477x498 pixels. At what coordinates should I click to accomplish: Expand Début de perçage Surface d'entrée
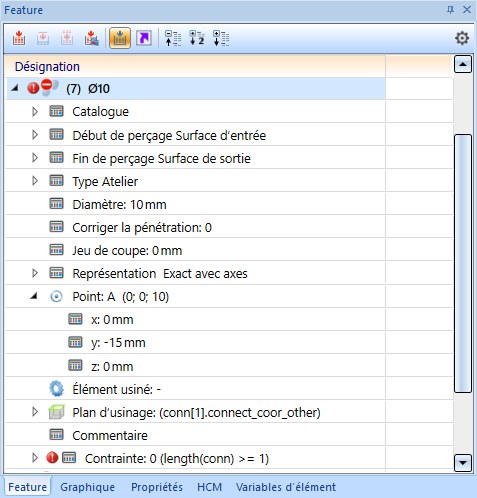pos(35,135)
